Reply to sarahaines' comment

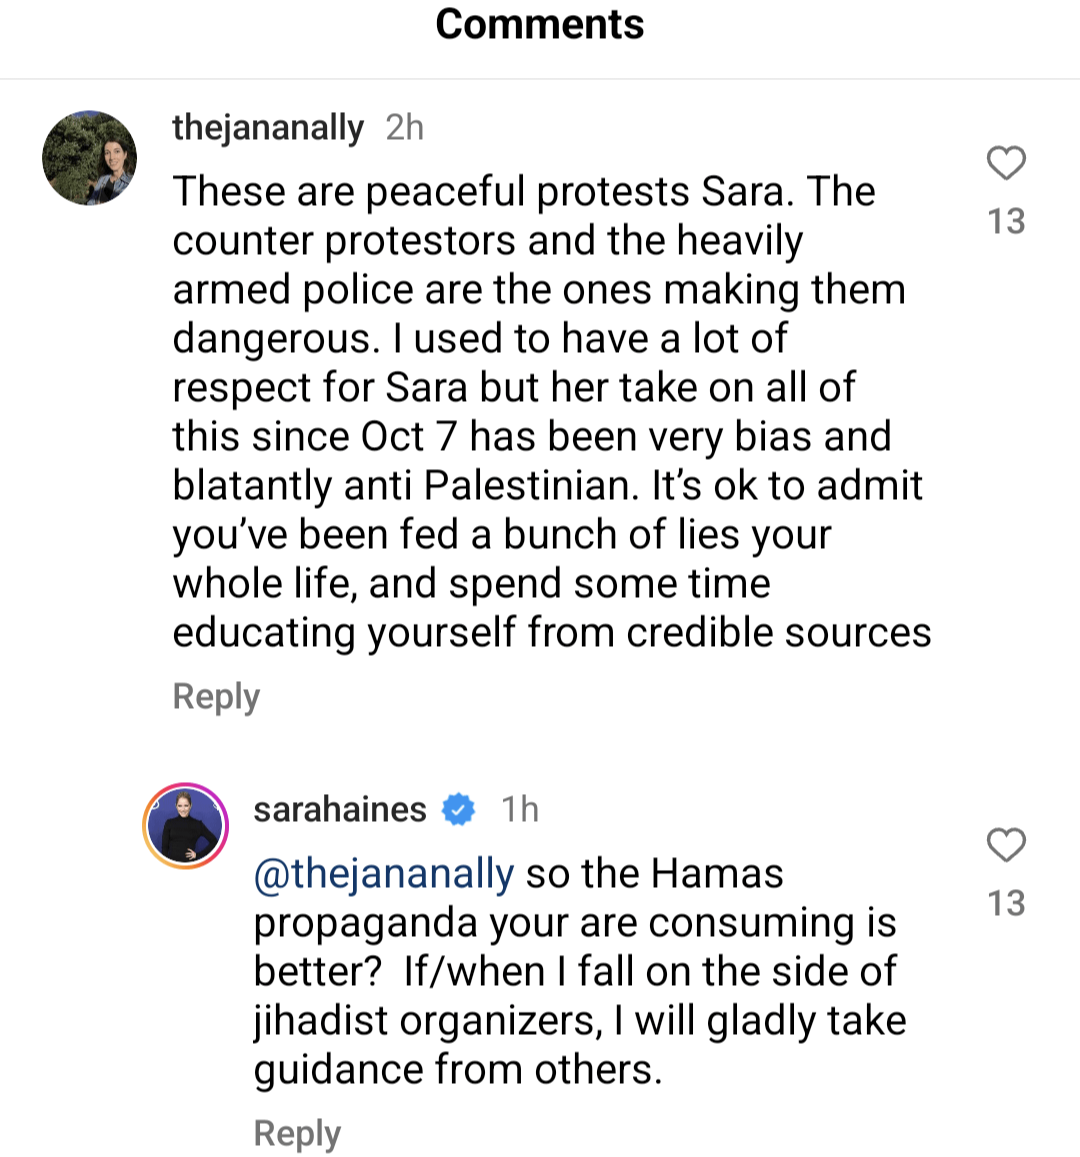click(x=297, y=1133)
